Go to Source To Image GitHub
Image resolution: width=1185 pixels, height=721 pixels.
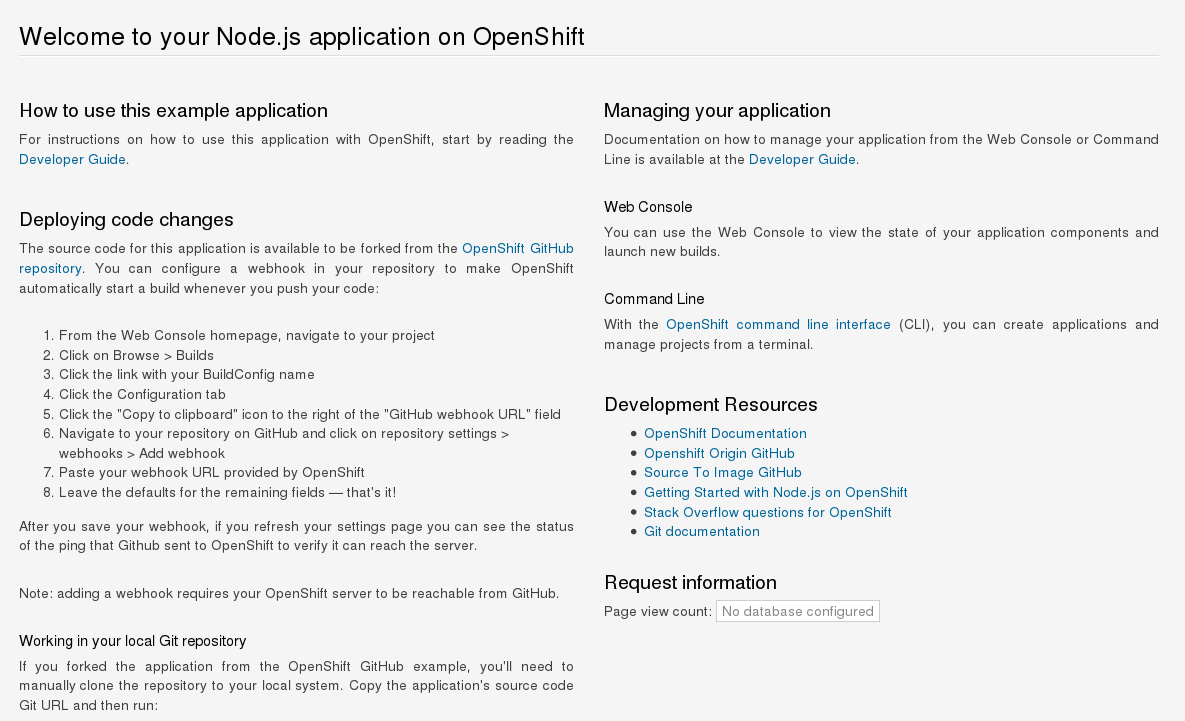(722, 472)
